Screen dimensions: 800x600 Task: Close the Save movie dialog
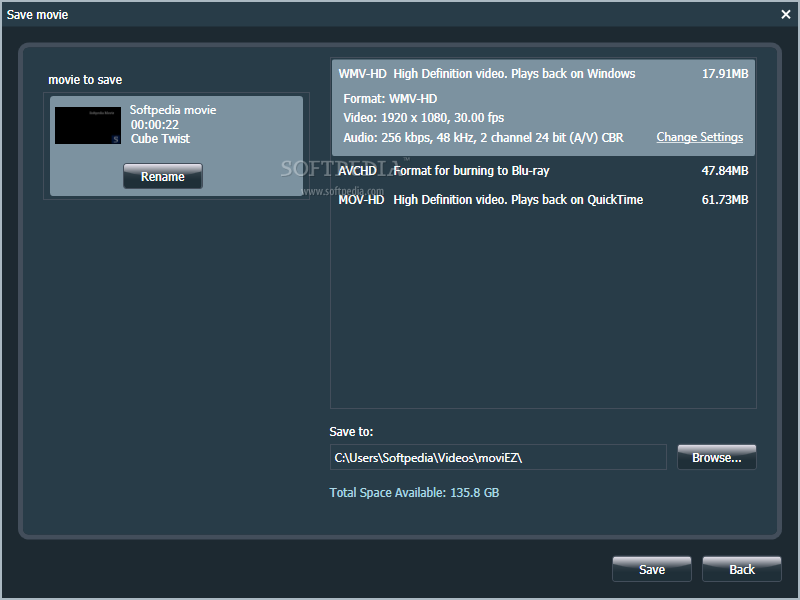click(786, 14)
